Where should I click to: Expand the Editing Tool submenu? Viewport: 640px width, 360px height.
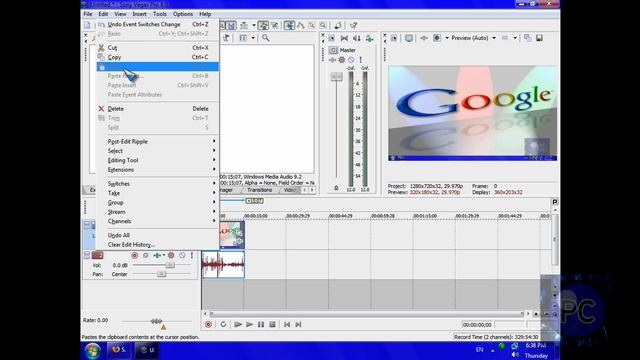[x=157, y=160]
